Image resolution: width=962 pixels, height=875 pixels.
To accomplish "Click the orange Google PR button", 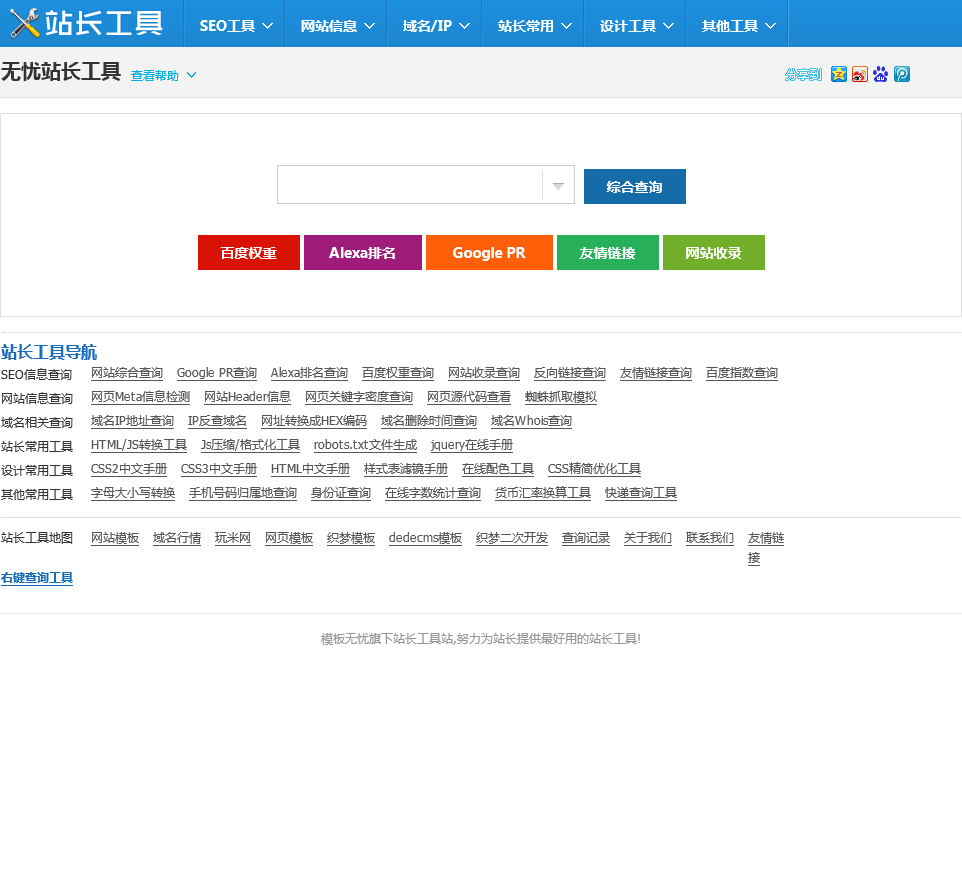I will point(489,253).
